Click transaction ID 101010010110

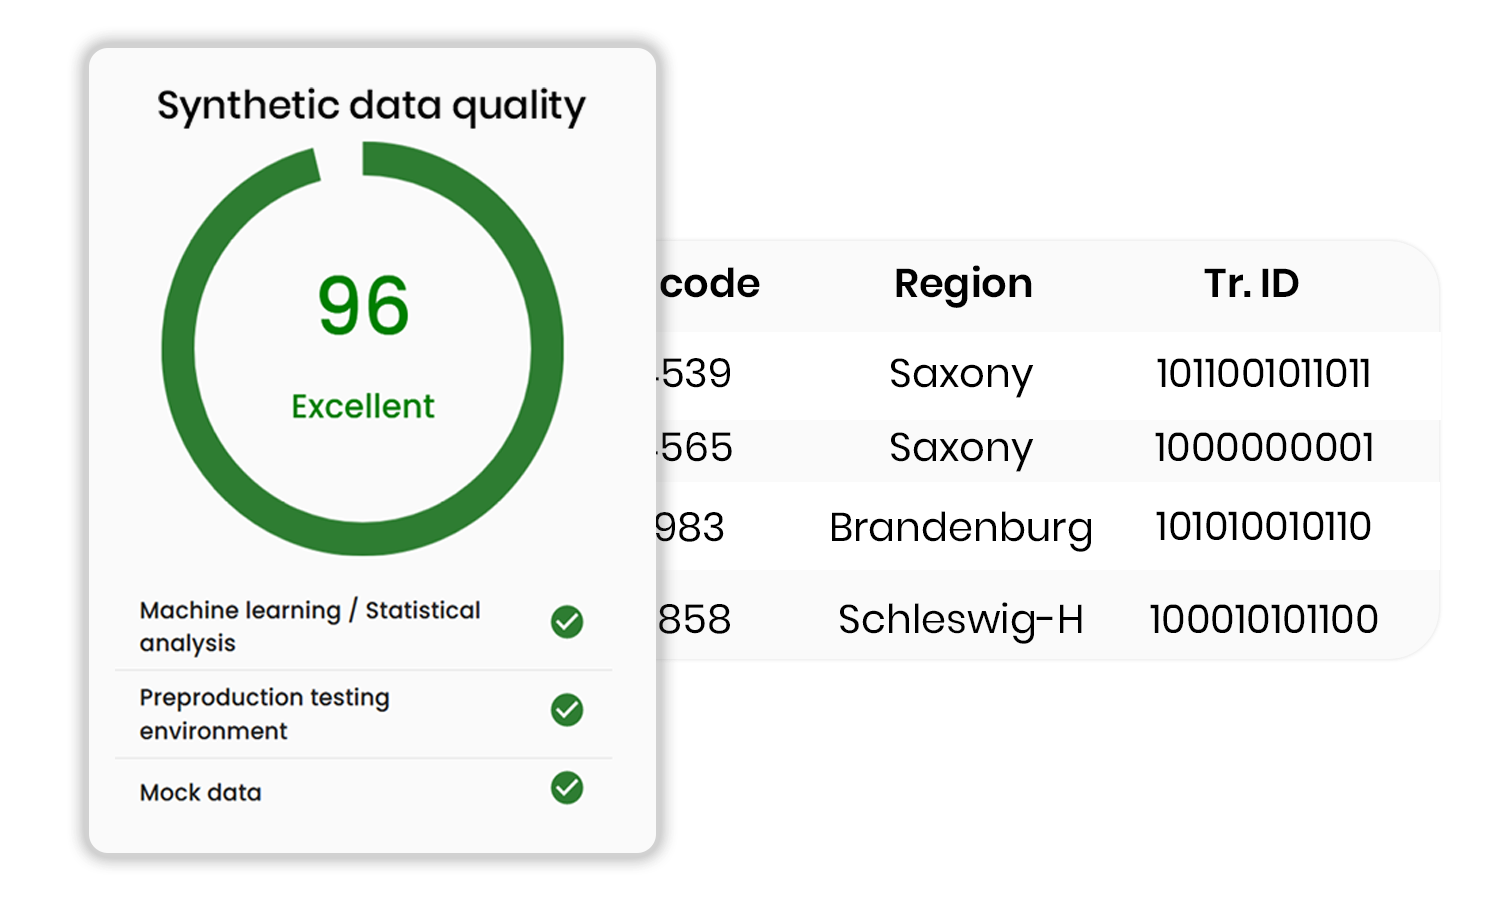point(1263,527)
